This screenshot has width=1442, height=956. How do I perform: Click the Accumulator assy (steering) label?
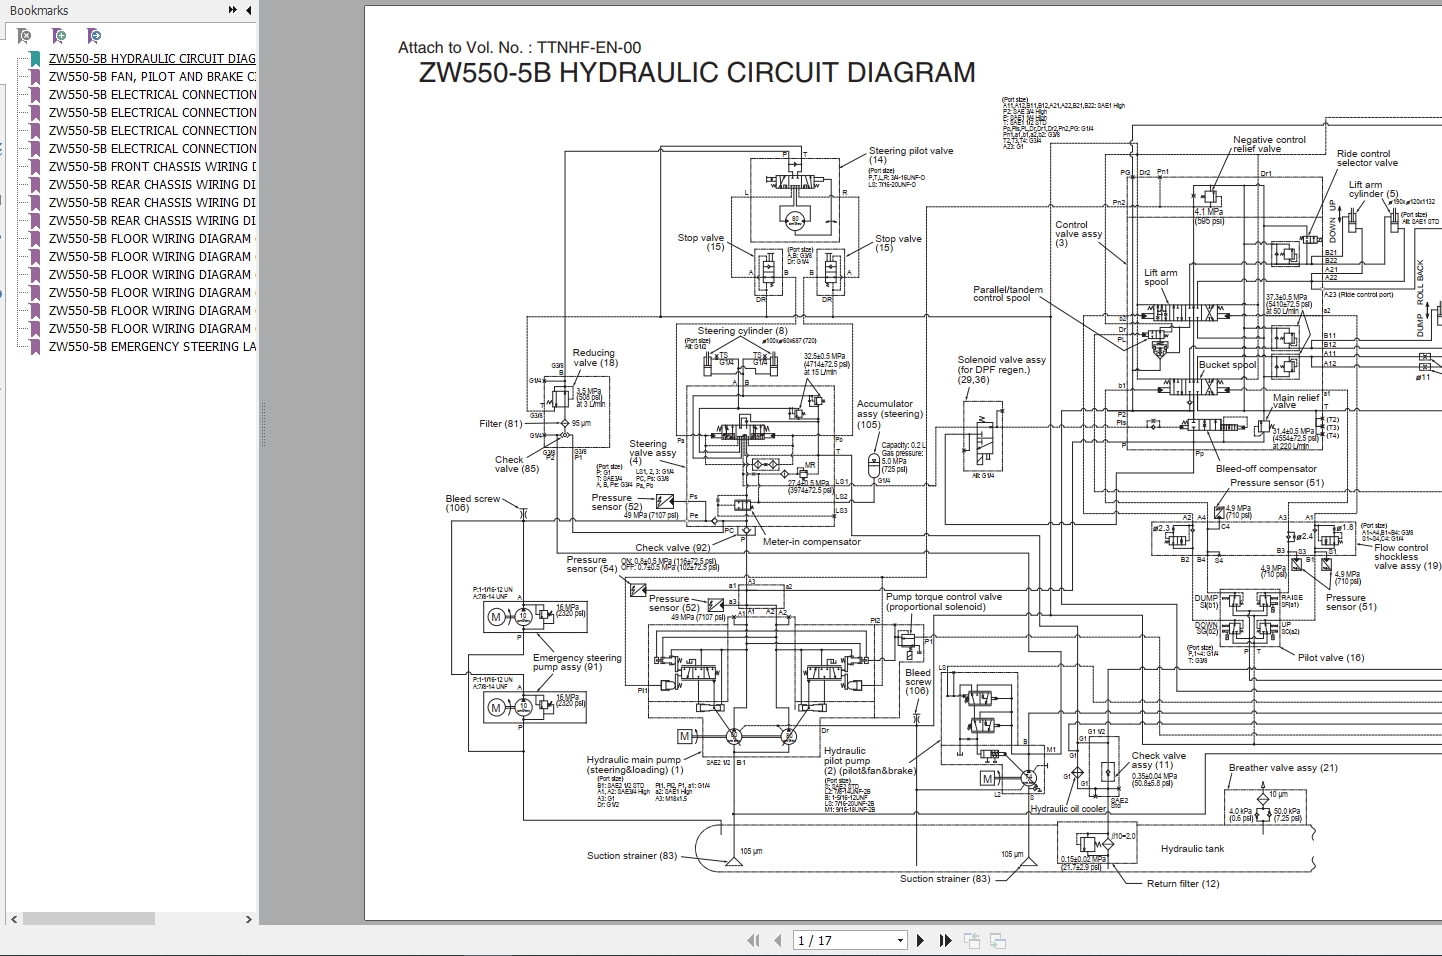[x=889, y=414]
